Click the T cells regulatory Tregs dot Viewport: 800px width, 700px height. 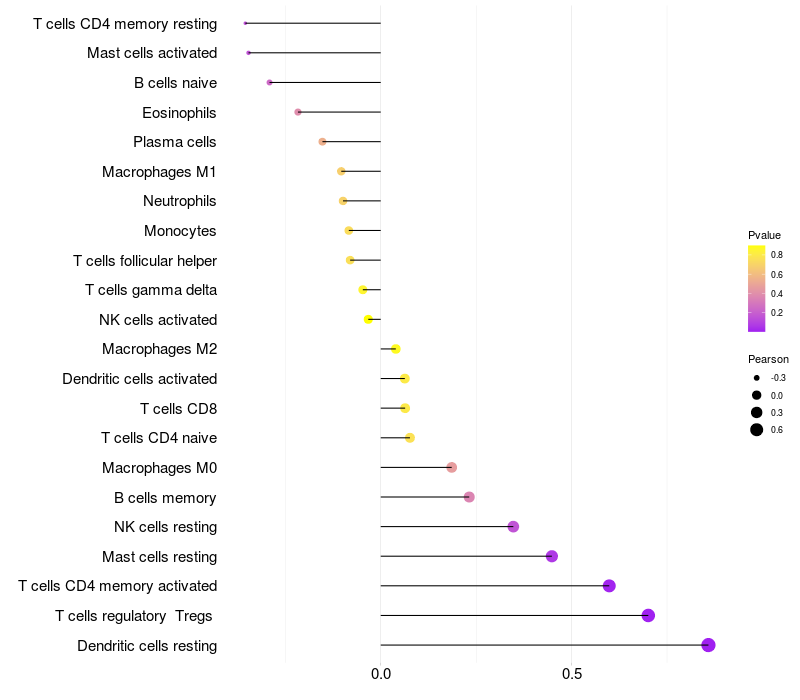648,615
